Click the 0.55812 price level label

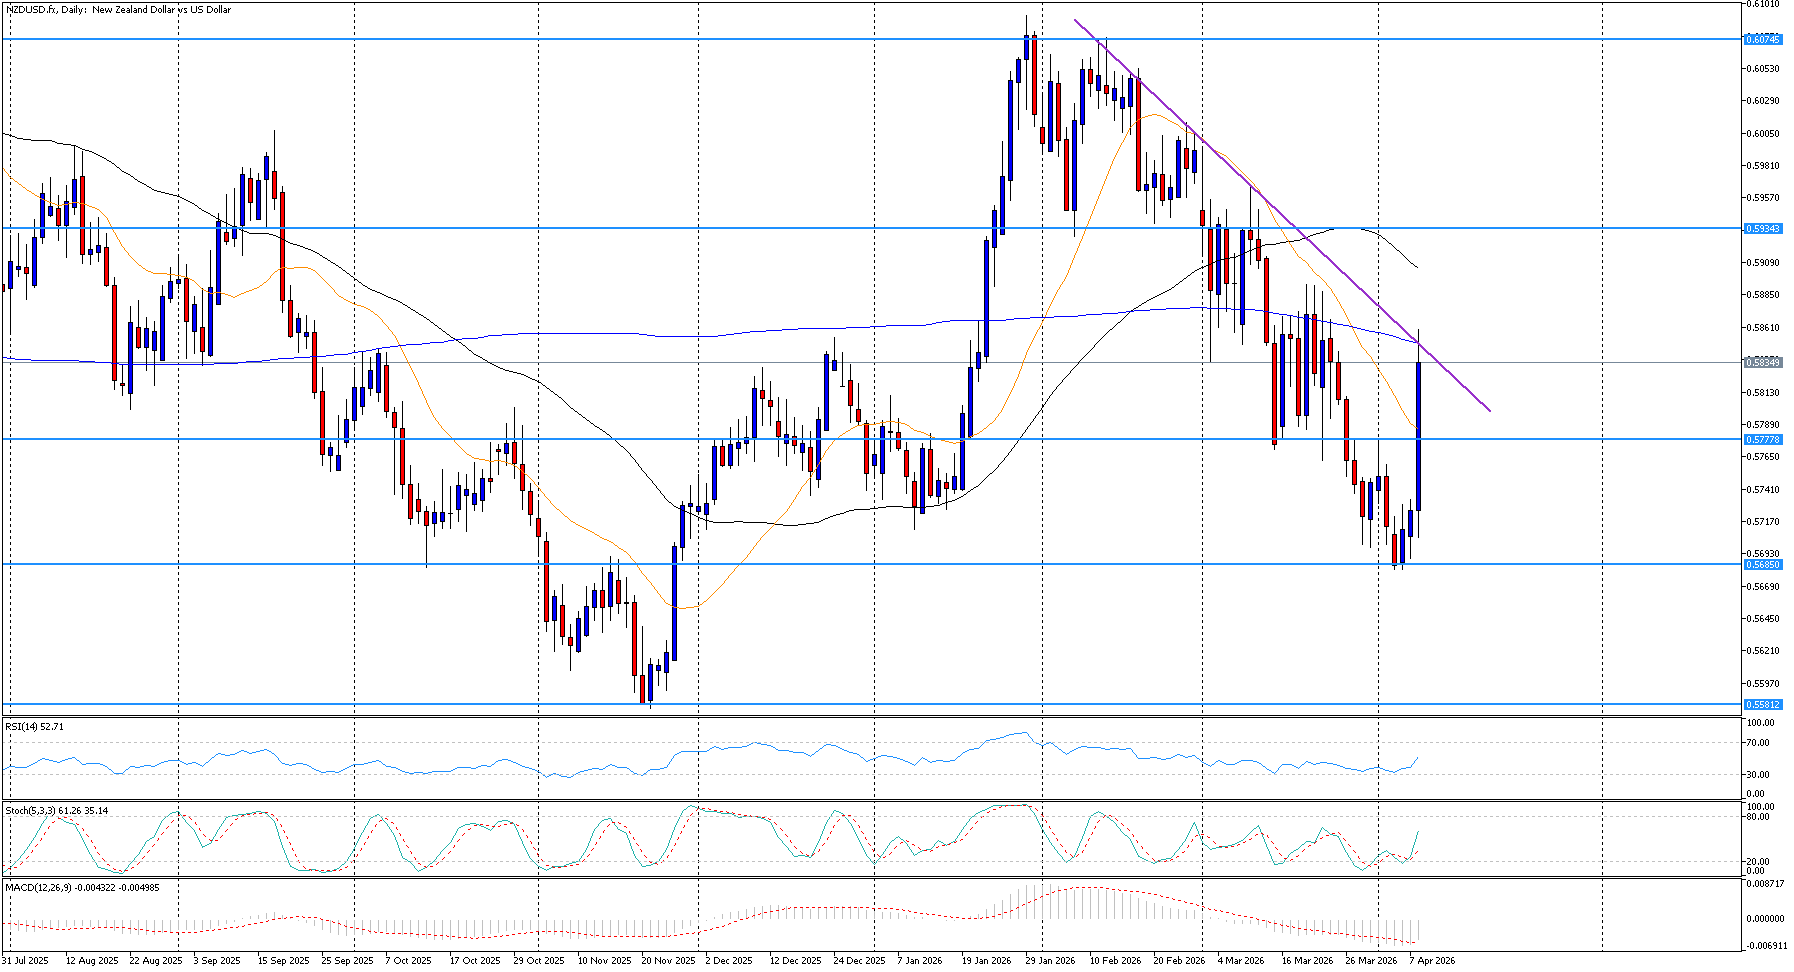pyautogui.click(x=1762, y=705)
